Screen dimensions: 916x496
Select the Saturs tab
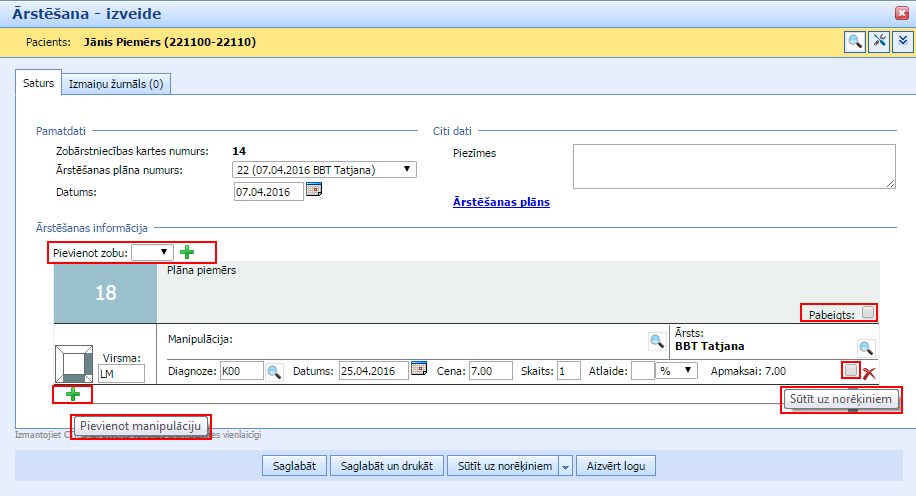[x=39, y=84]
